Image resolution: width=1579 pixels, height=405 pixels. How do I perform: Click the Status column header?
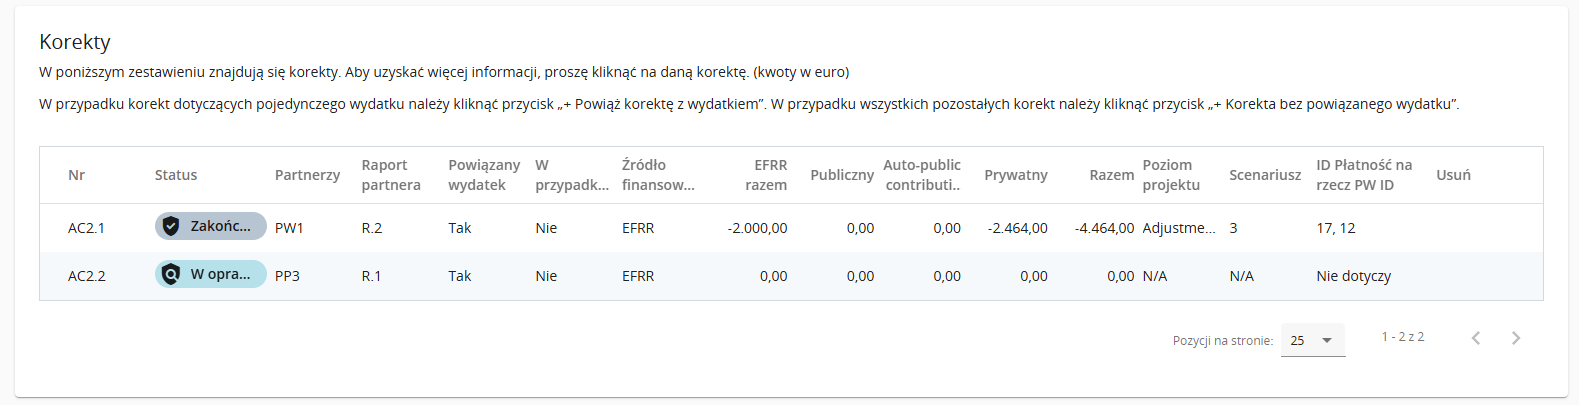tap(176, 175)
